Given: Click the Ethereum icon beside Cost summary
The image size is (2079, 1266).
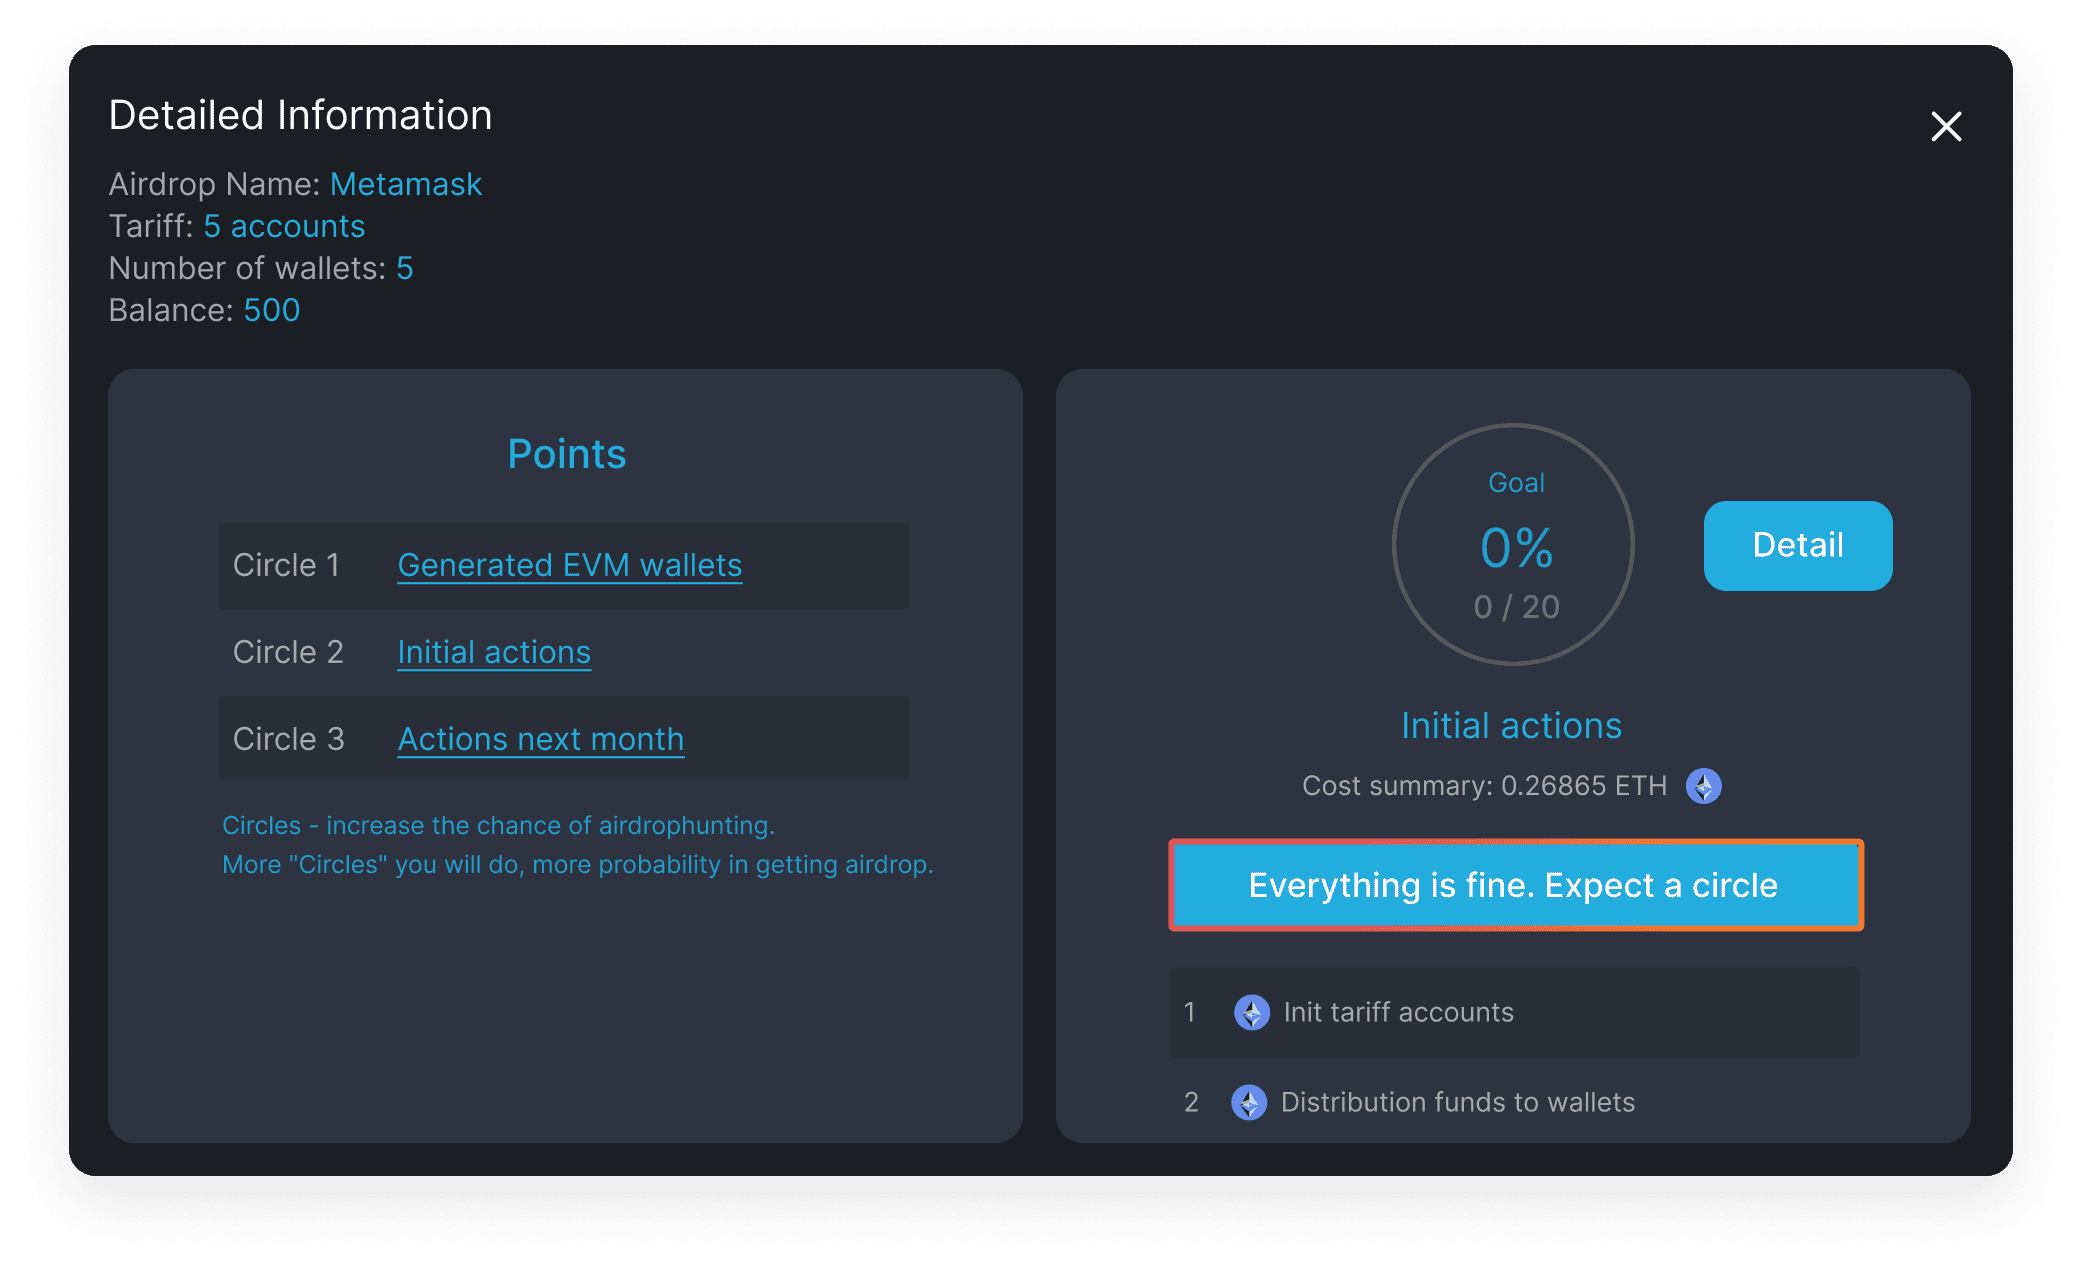Looking at the screenshot, I should 1703,786.
